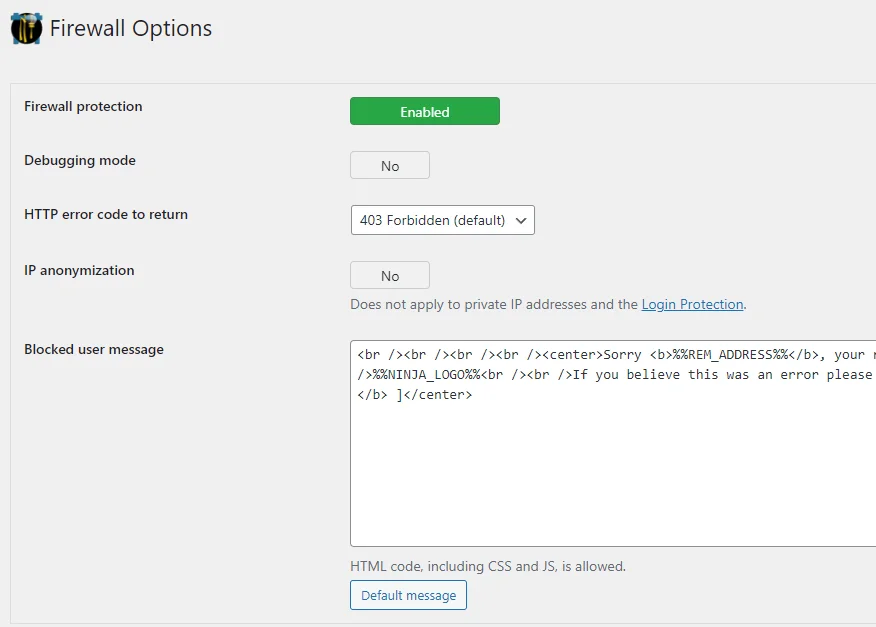
Task: Toggle the Firewall protection Enabled switch
Action: coord(424,112)
